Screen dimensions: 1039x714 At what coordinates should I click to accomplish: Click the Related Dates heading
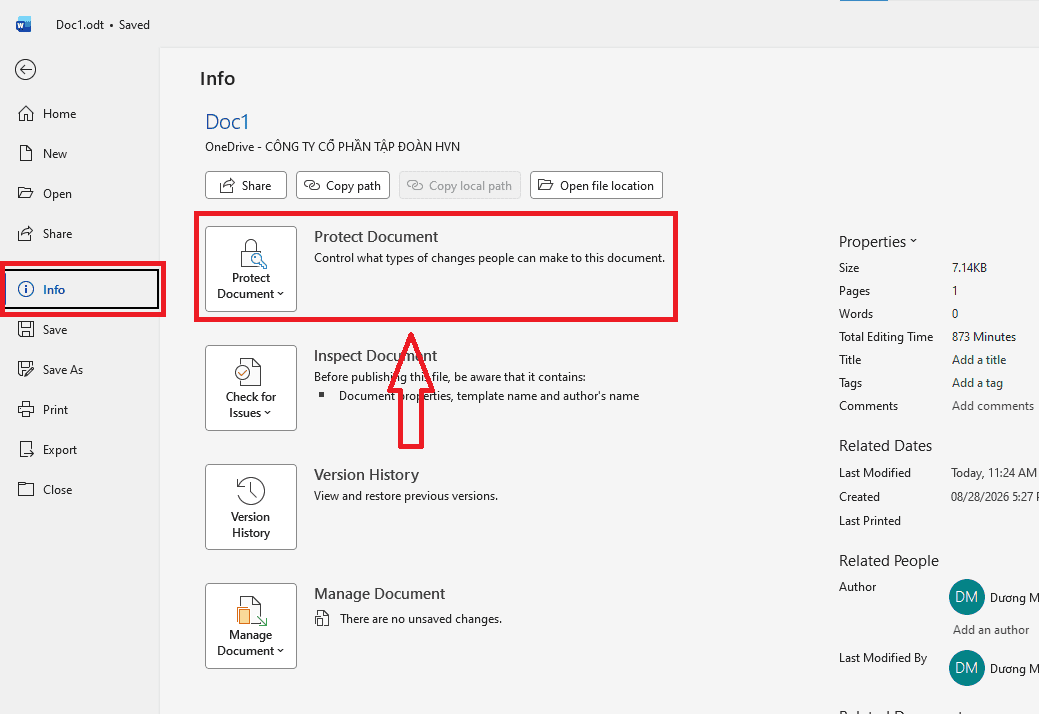[885, 446]
